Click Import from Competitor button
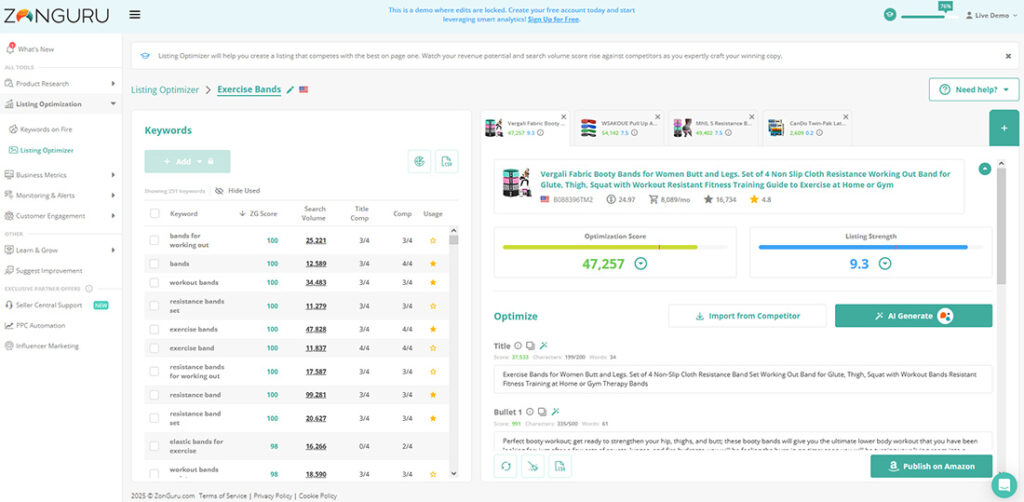The width and height of the screenshot is (1024, 502). [x=747, y=316]
